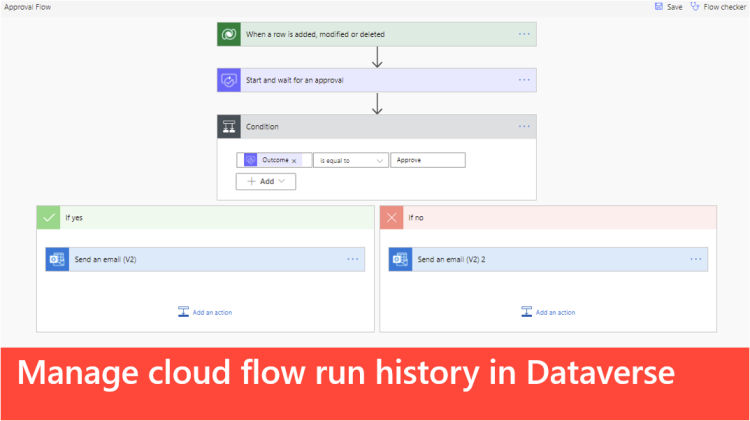750x421 pixels.
Task: Click Outlook icon on Send an email (V2) 2
Action: [400, 259]
